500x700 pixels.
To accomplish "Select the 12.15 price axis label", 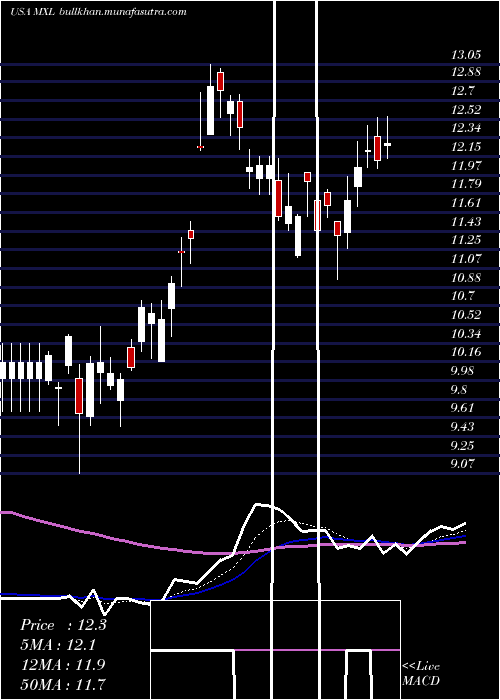I will 466,147.
